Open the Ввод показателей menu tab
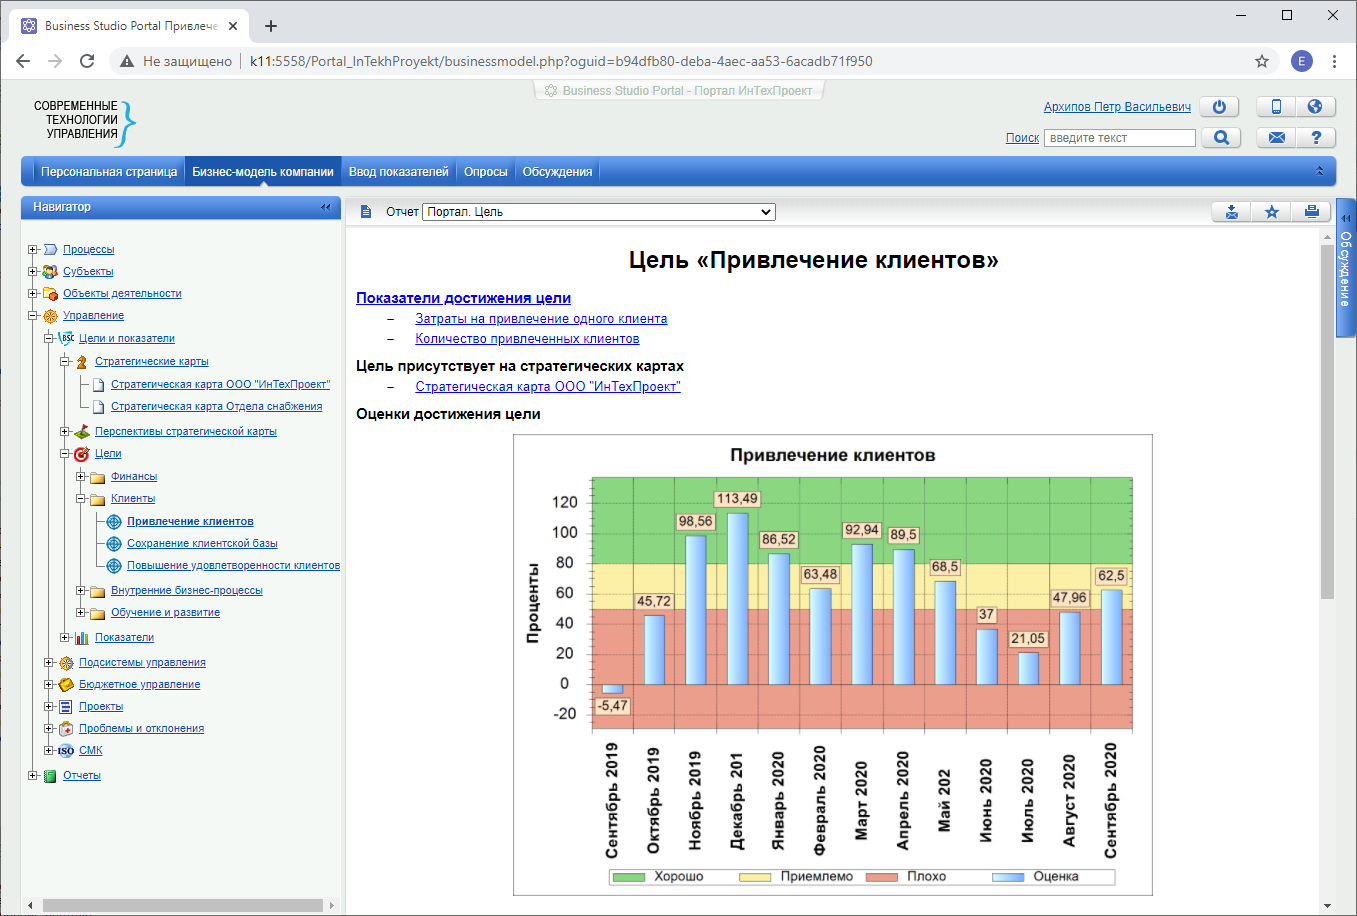 tap(398, 172)
